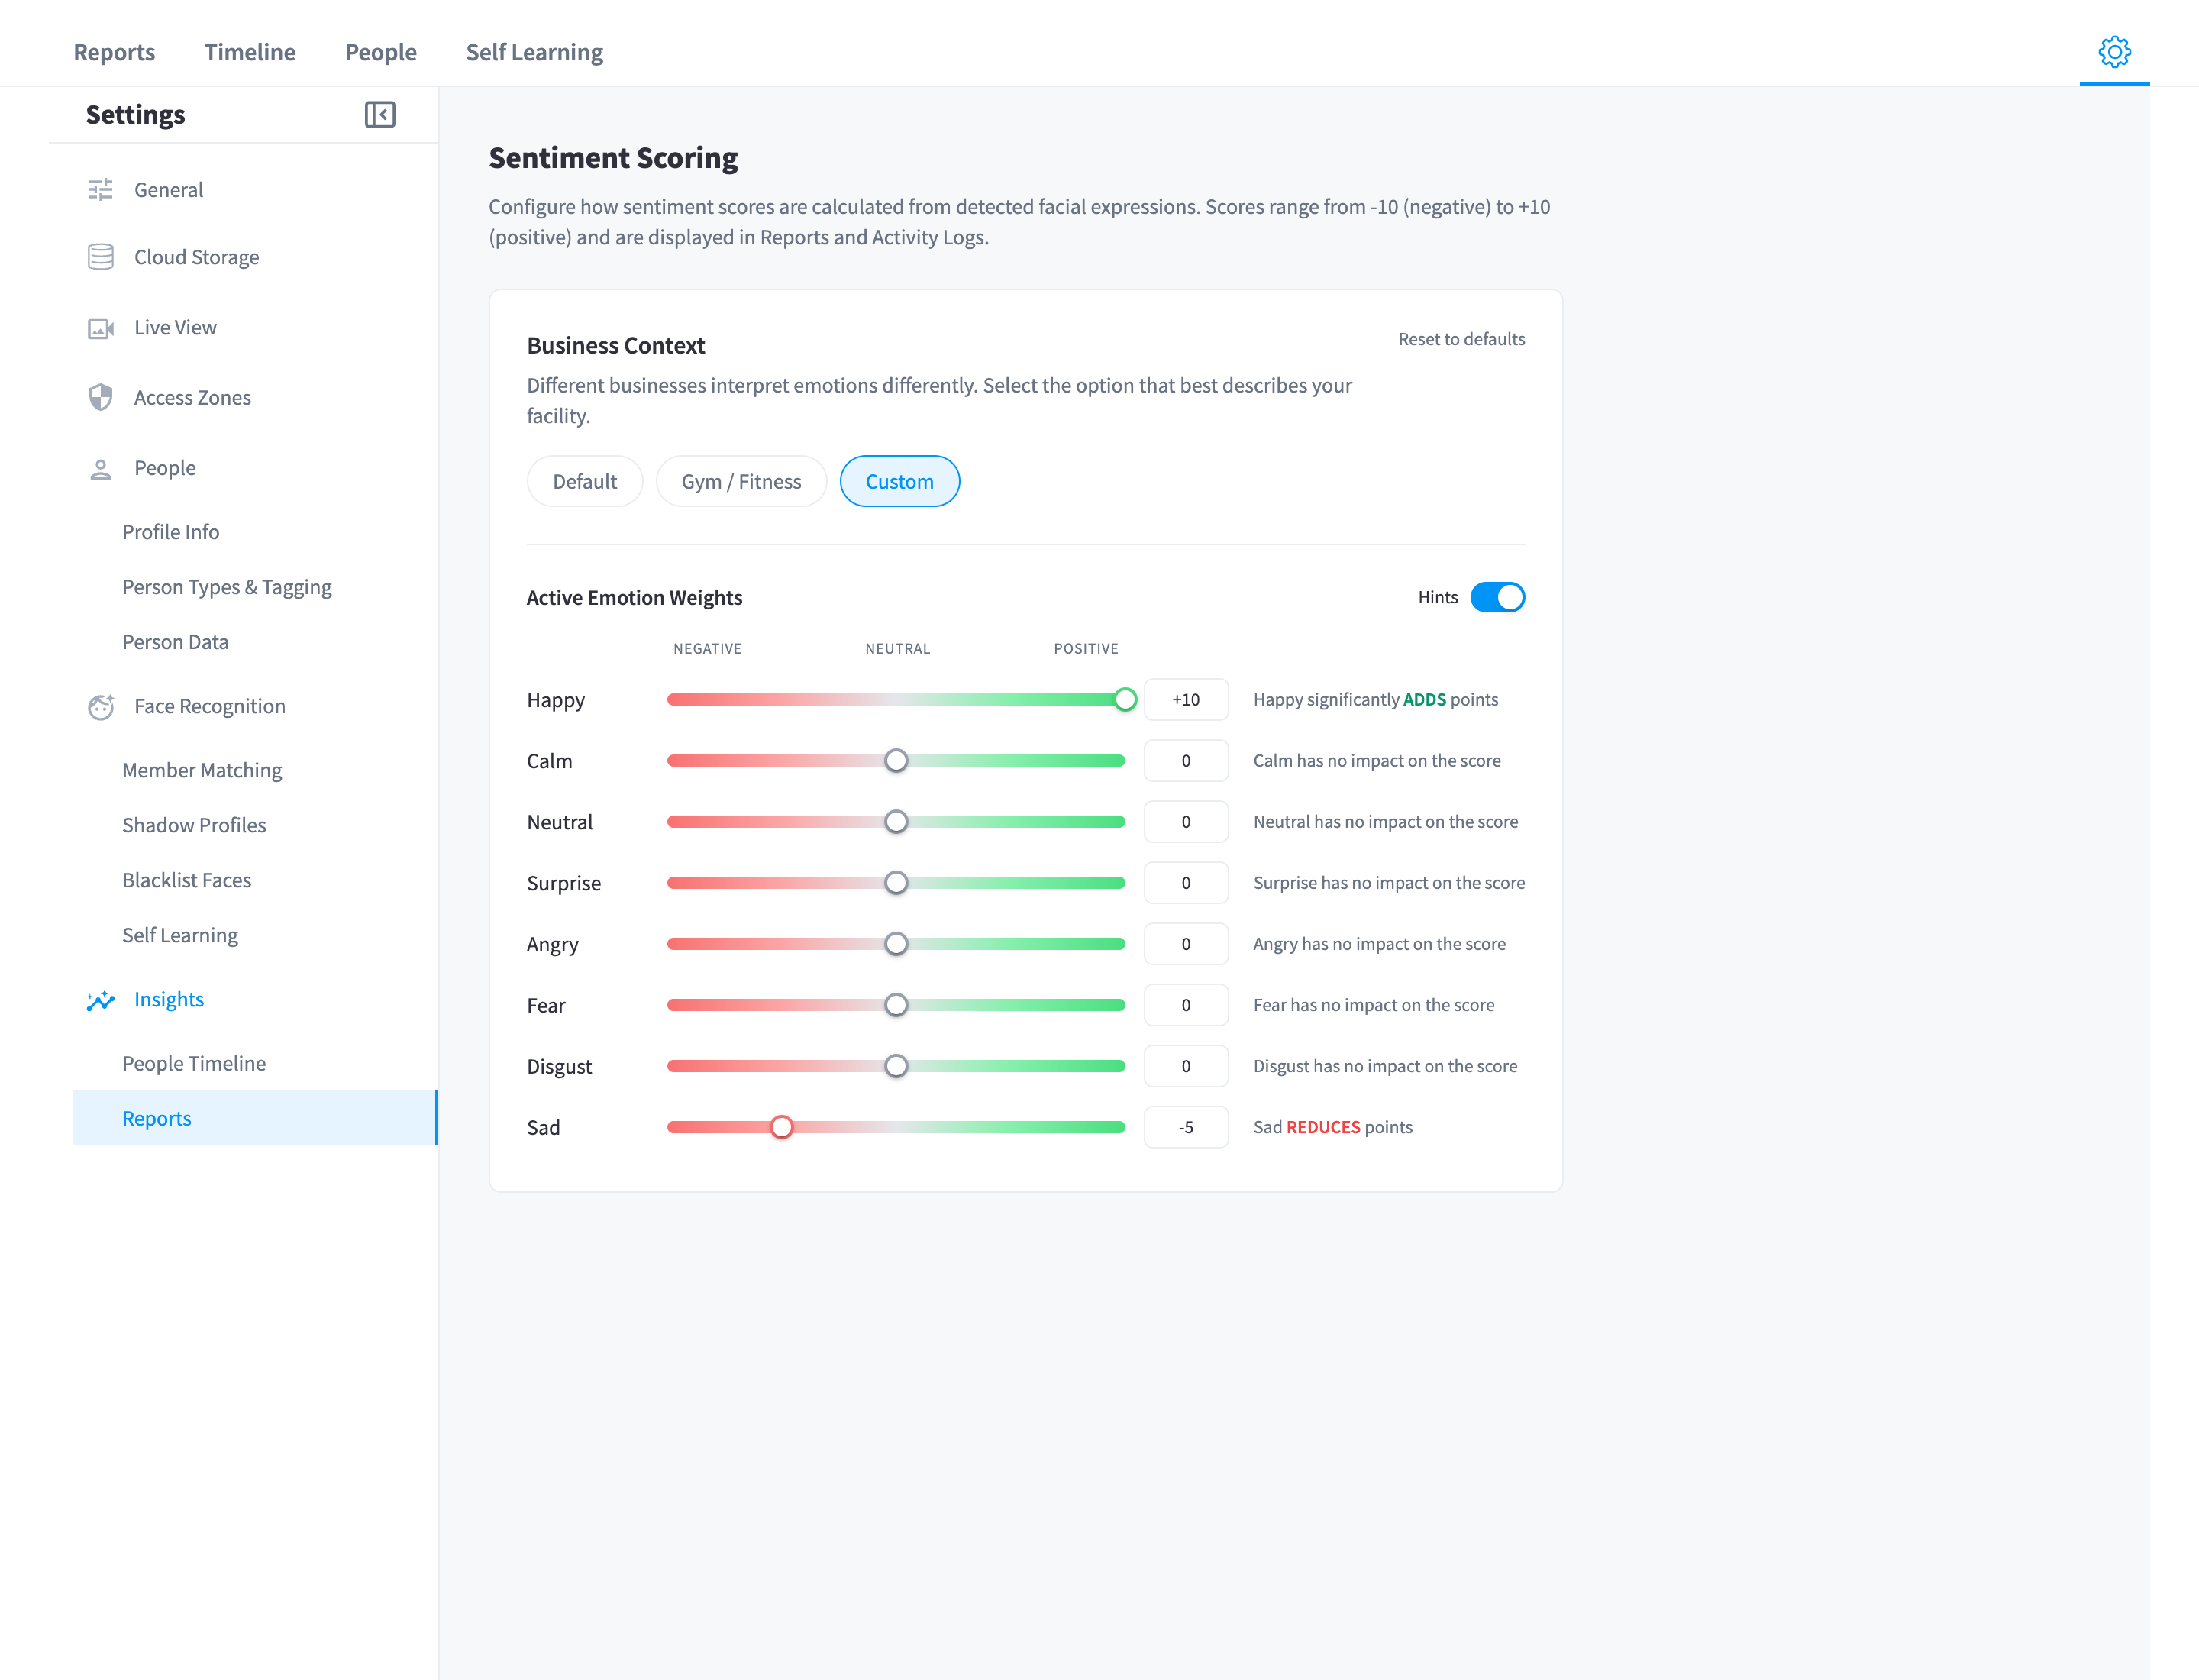2199x1680 pixels.
Task: Click the 'Sad REDUCES points' hint
Action: [1333, 1128]
